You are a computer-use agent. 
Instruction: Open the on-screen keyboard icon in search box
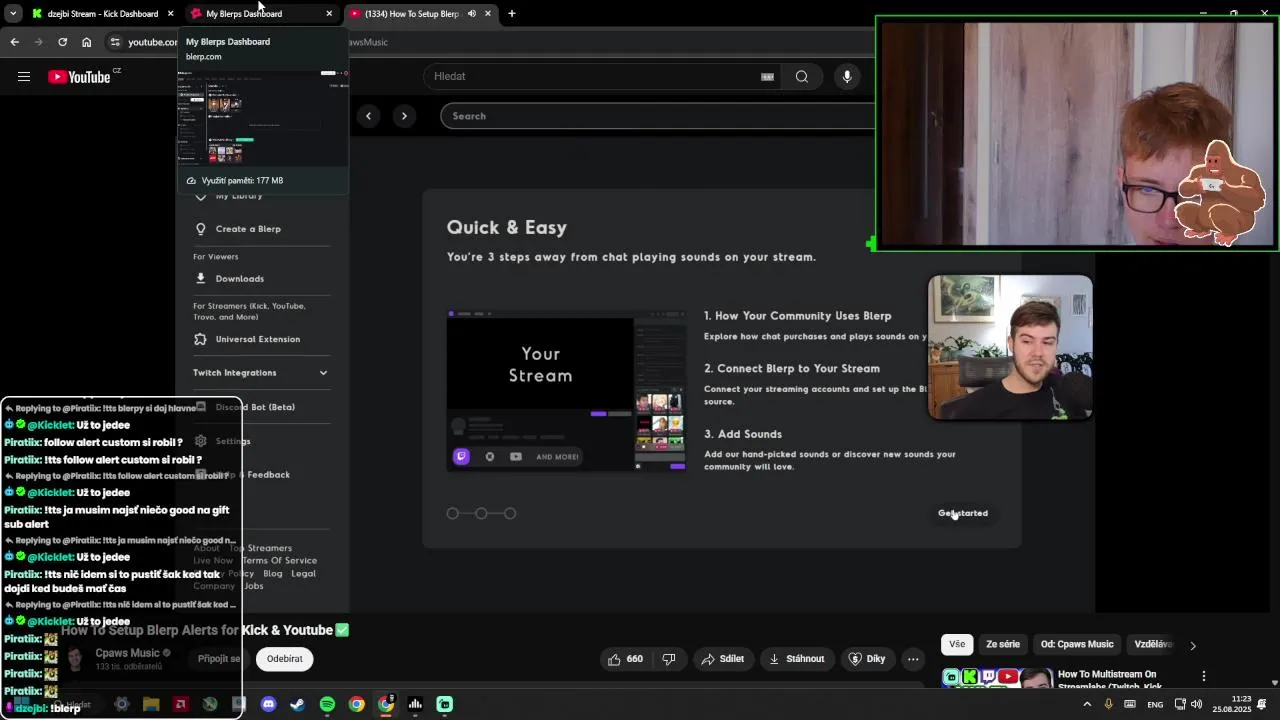[x=767, y=77]
